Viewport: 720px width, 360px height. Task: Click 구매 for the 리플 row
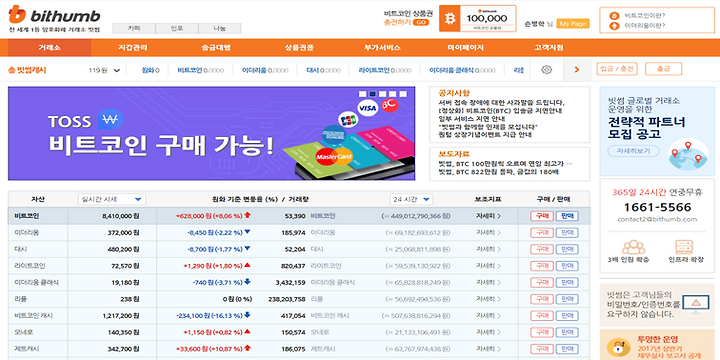point(541,299)
